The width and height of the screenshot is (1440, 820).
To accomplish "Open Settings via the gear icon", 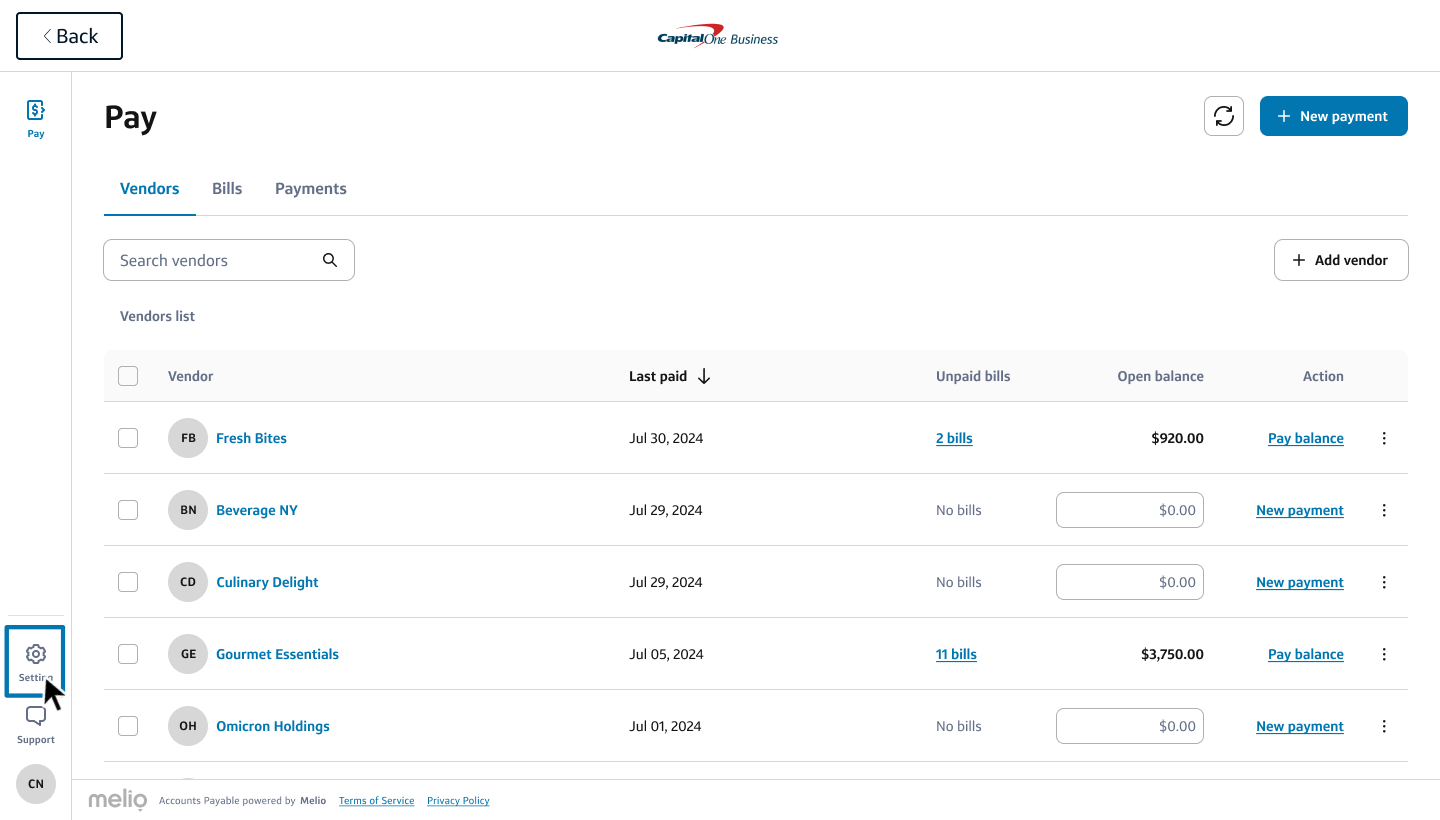I will (36, 654).
